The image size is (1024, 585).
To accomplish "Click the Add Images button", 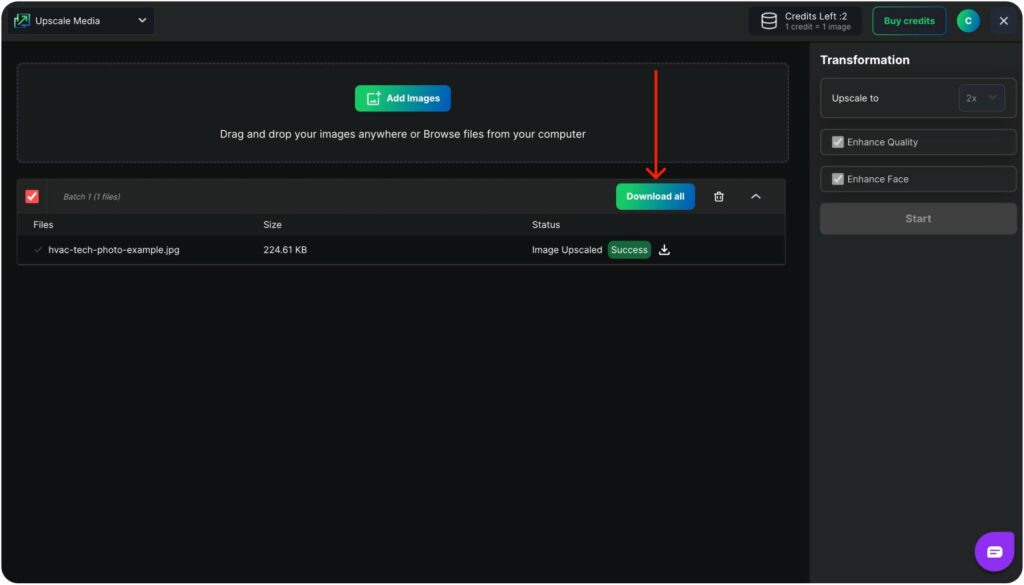I will (403, 98).
